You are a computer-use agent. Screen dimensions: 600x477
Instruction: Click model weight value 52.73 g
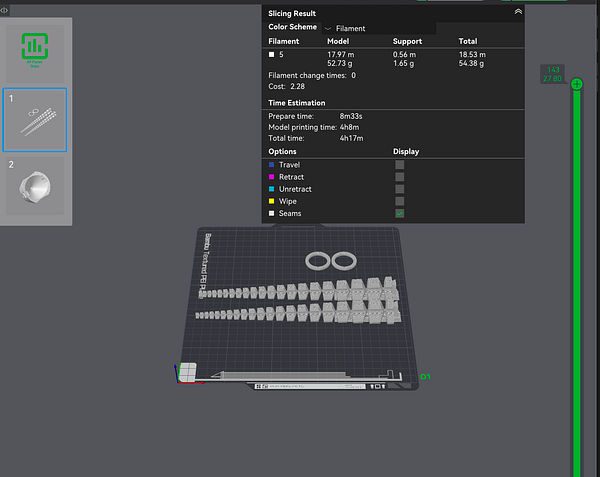(340, 63)
